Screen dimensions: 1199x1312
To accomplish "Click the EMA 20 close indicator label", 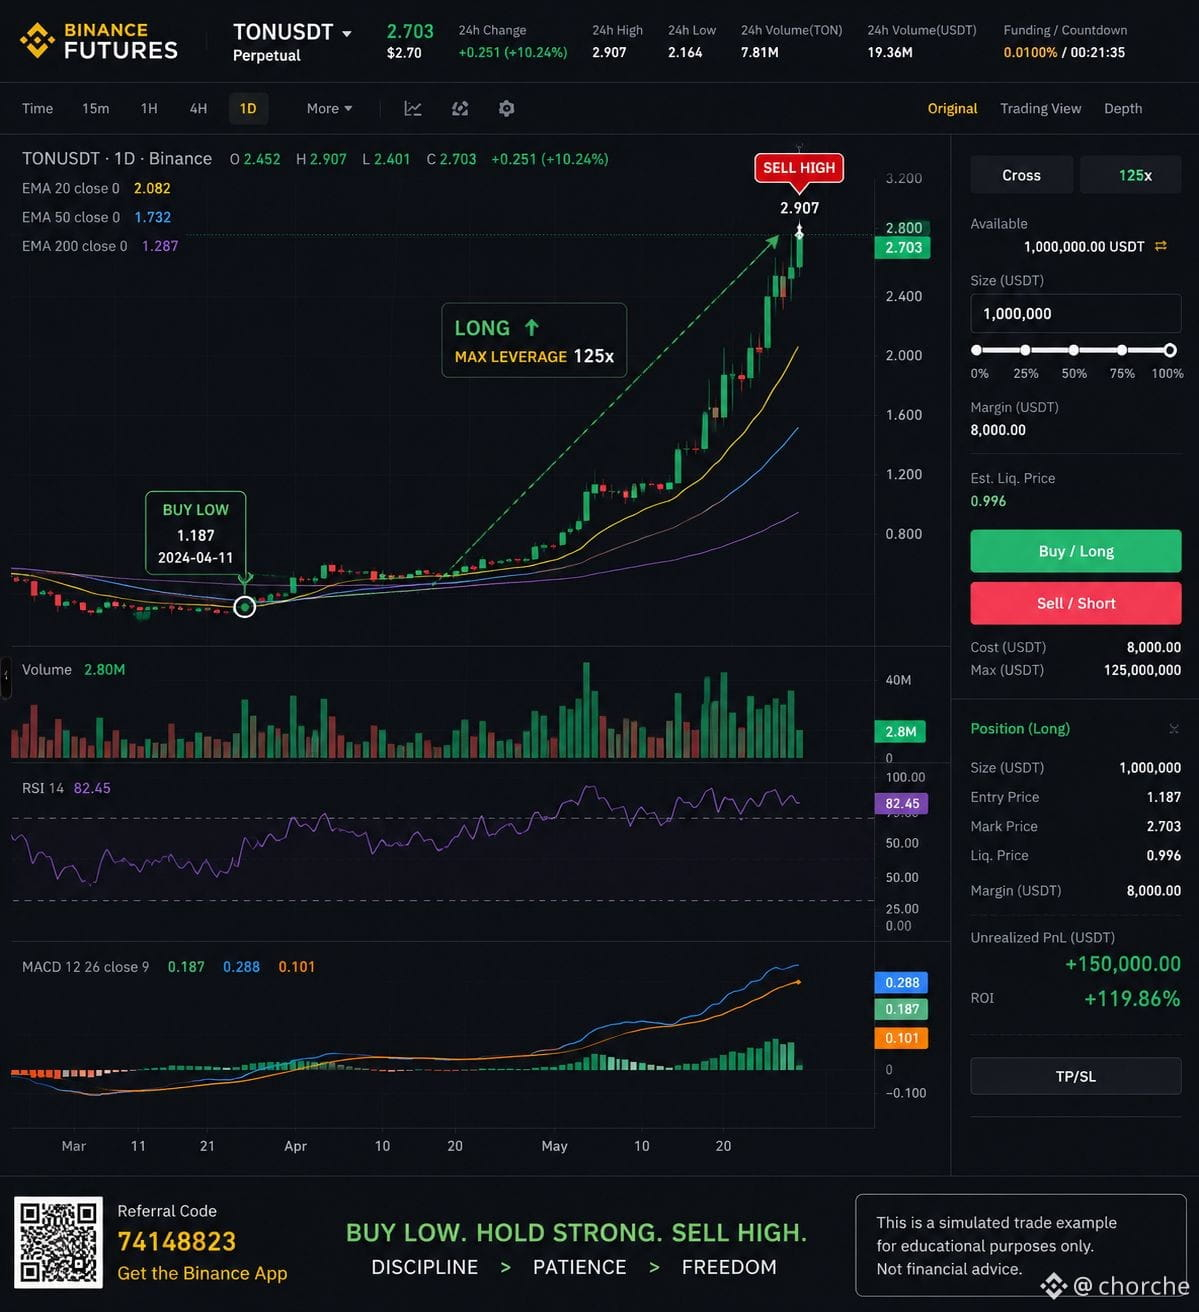I will click(71, 188).
